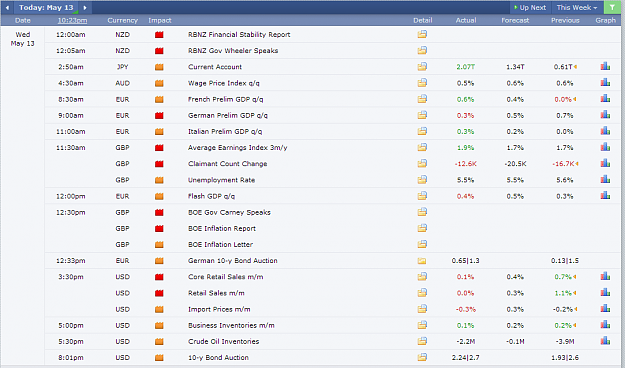Click the Wed May 13 date cell
This screenshot has width=625, height=368.
[x=22, y=39]
